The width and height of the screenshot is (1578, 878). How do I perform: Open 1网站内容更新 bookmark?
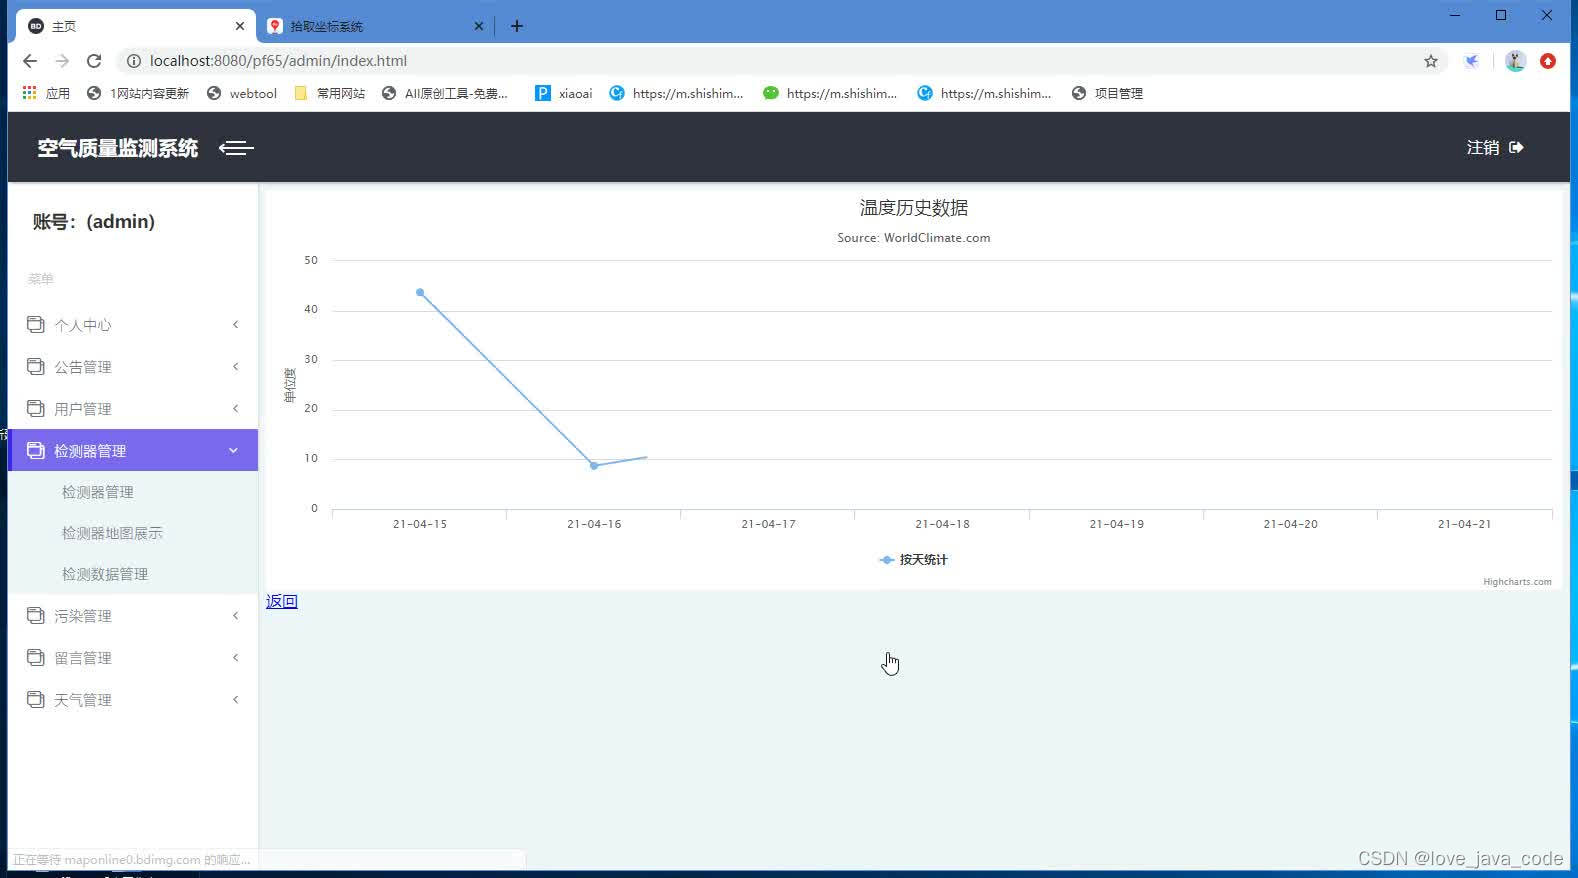[138, 93]
